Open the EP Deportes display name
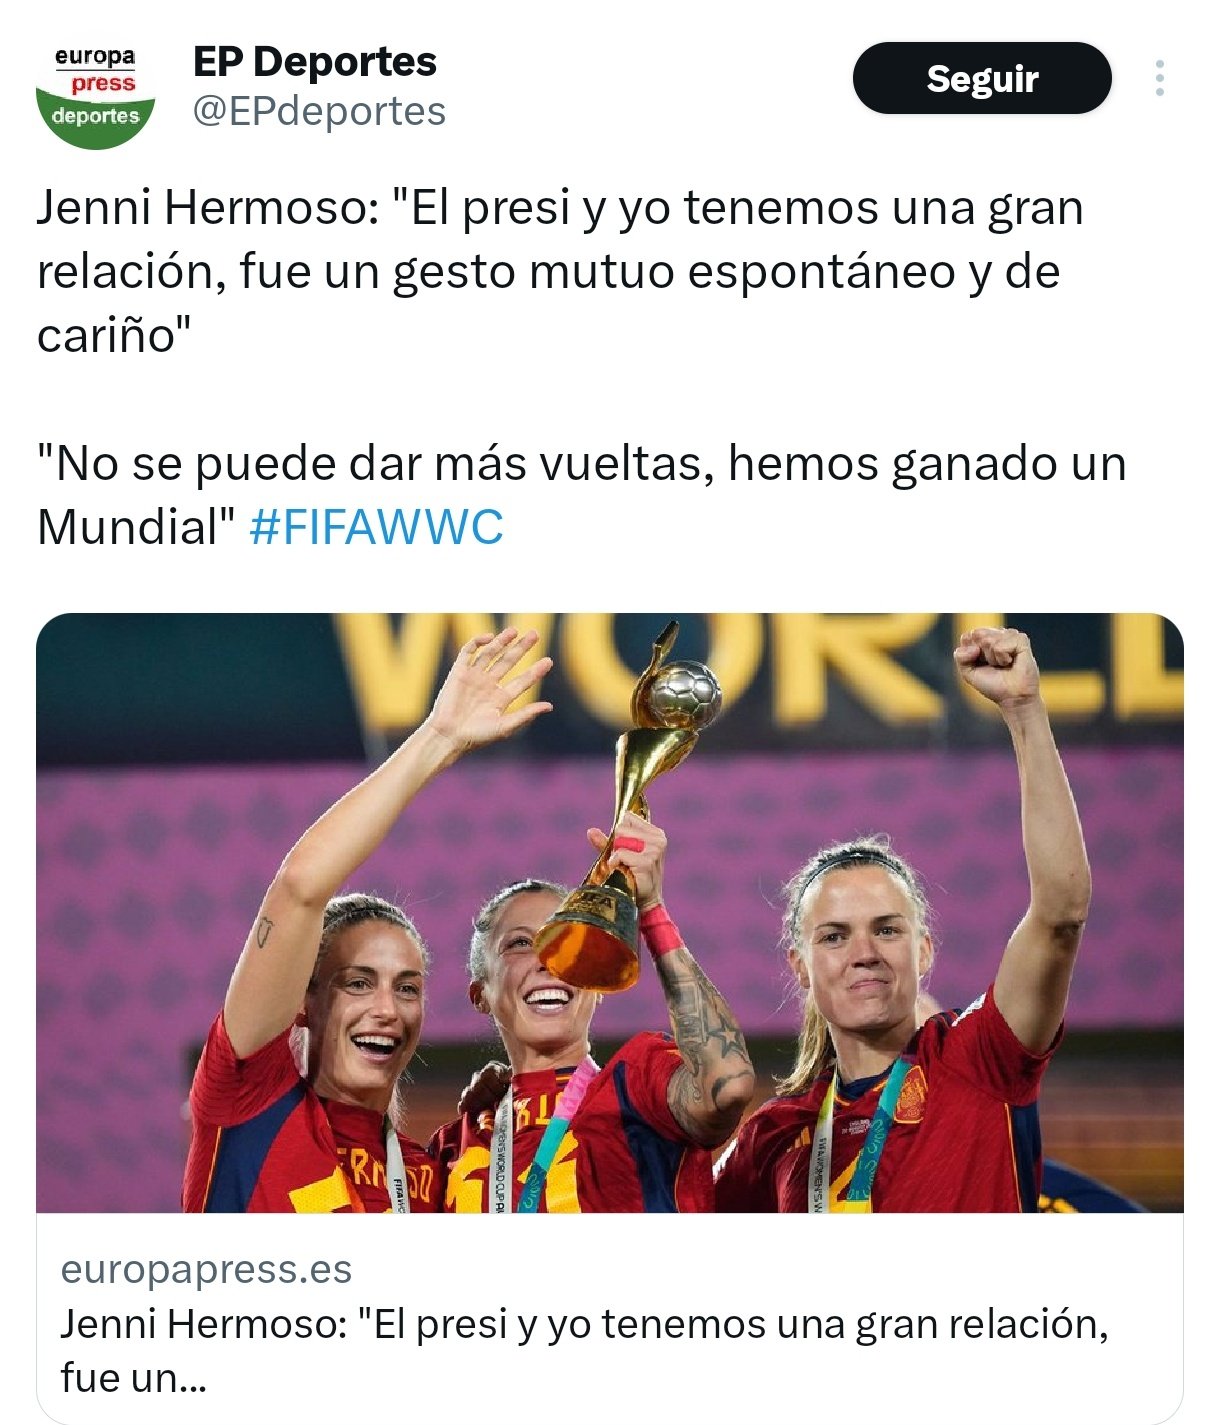This screenshot has height=1425, width=1220. tap(314, 61)
